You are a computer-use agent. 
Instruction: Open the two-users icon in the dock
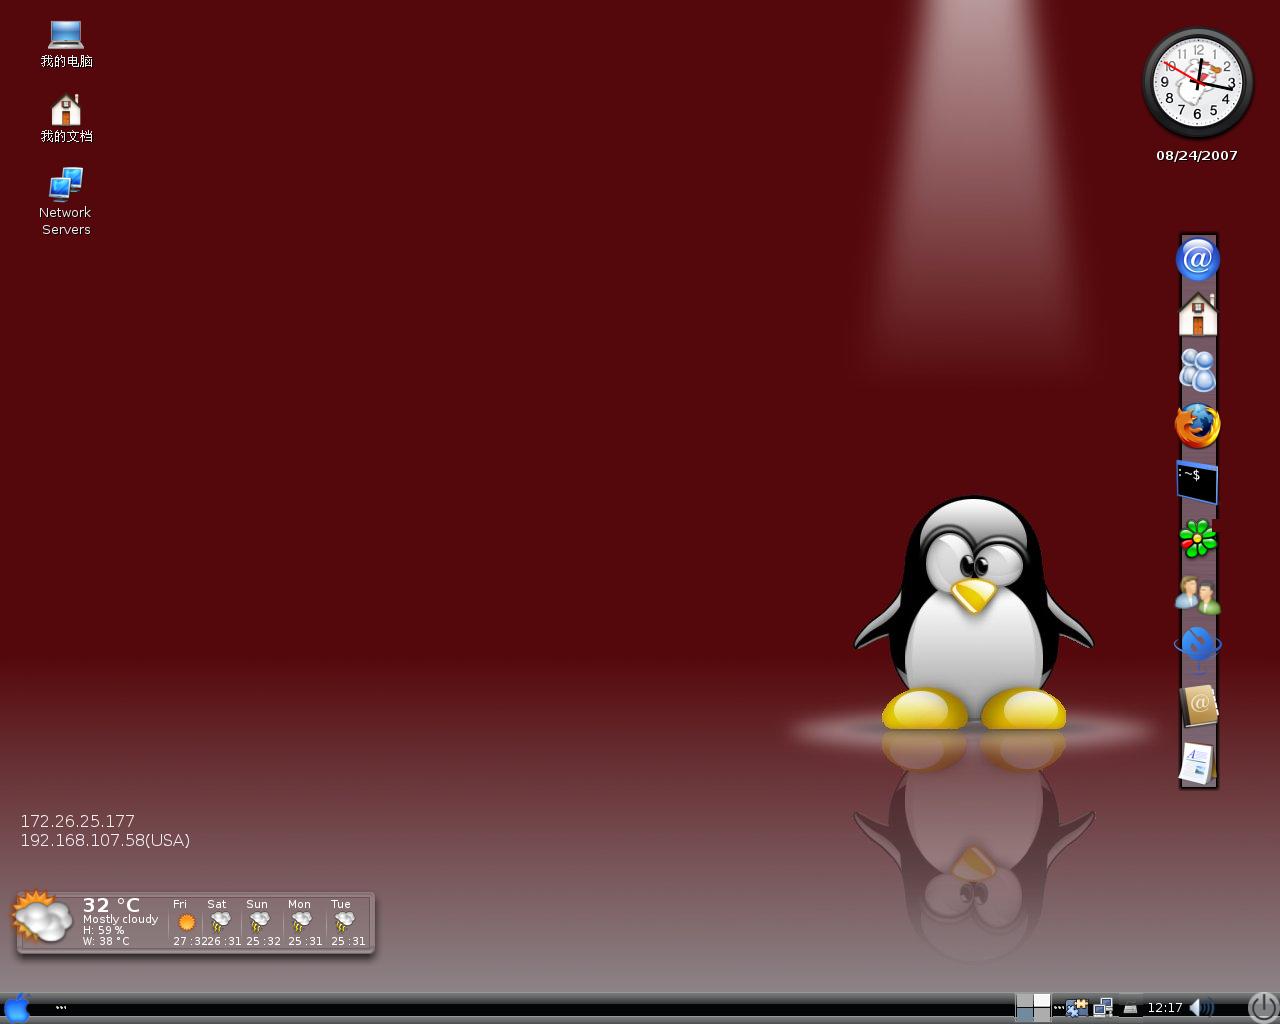(x=1198, y=595)
